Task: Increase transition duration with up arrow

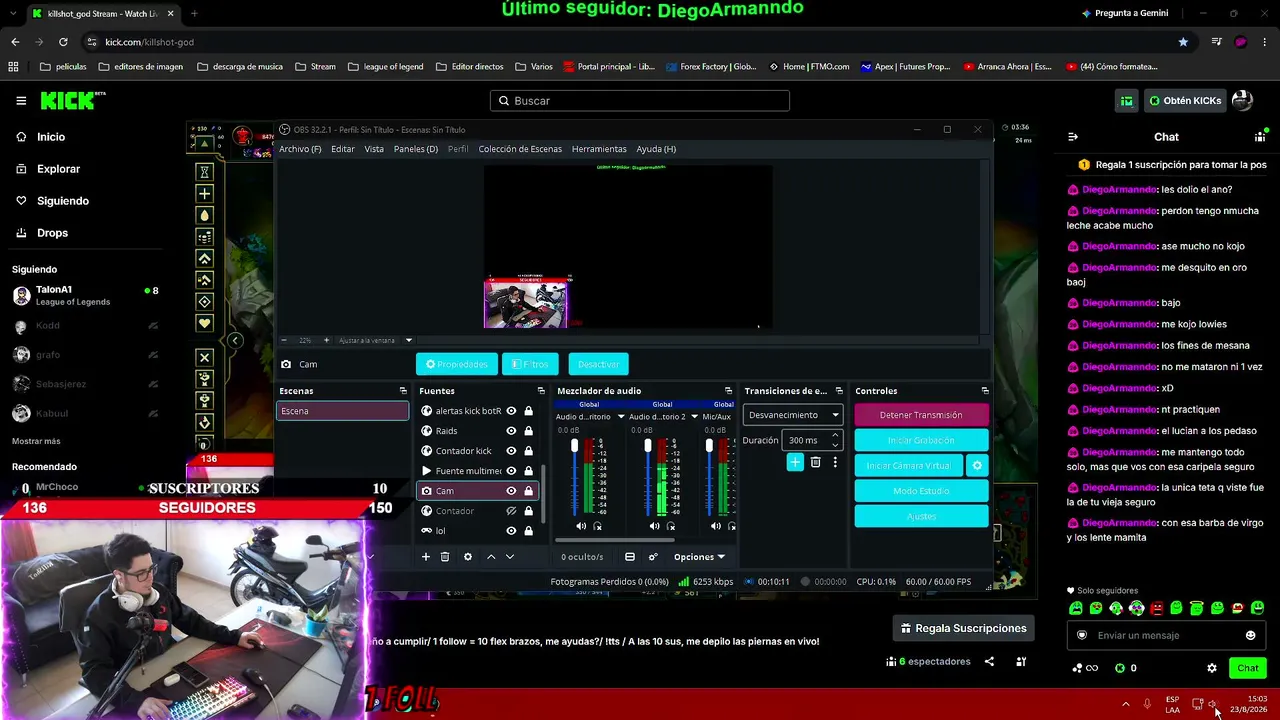Action: 835,435
